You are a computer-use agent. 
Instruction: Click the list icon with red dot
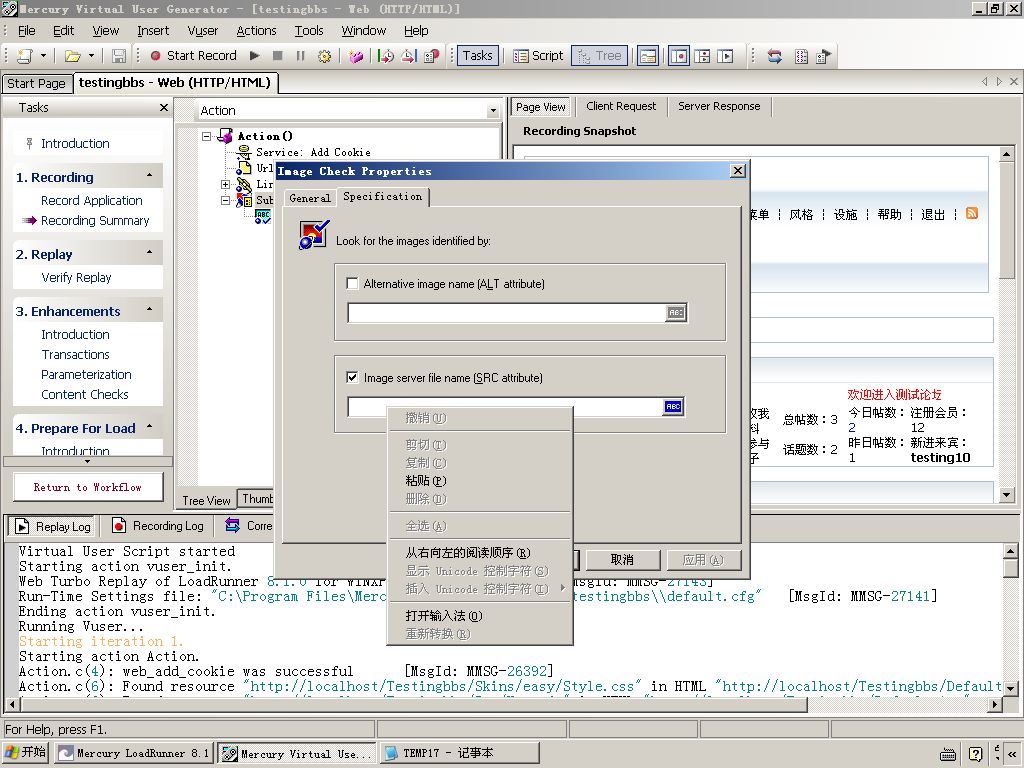click(432, 56)
